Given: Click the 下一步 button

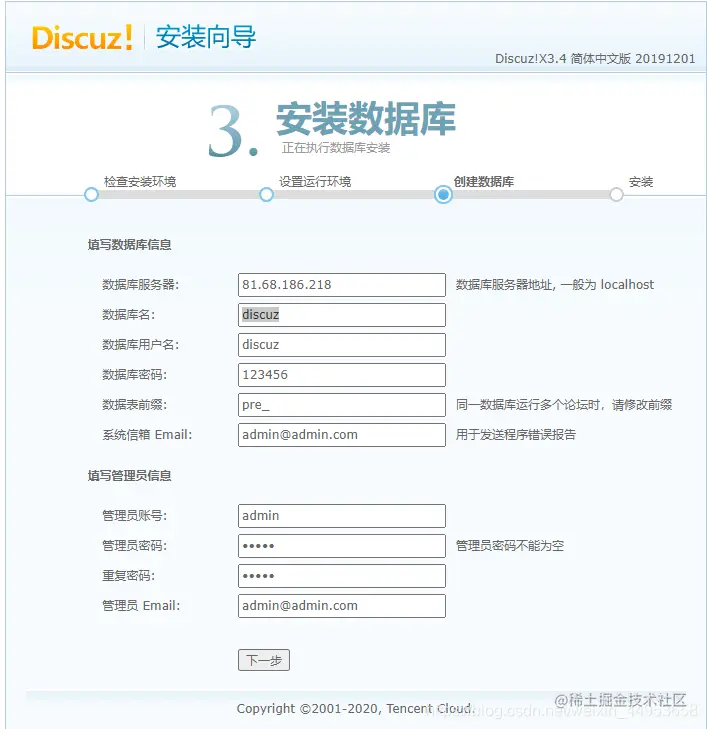Looking at the screenshot, I should (x=264, y=660).
